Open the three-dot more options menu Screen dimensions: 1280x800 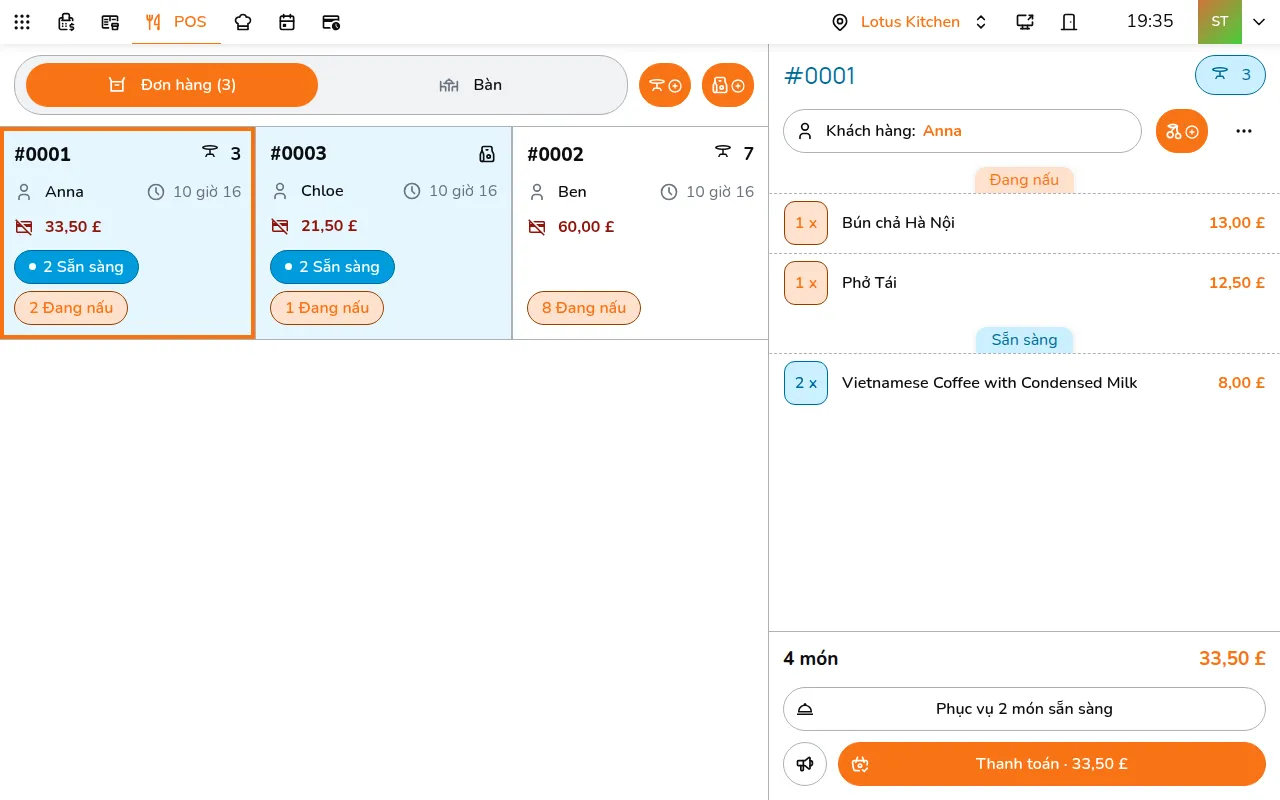tap(1244, 131)
